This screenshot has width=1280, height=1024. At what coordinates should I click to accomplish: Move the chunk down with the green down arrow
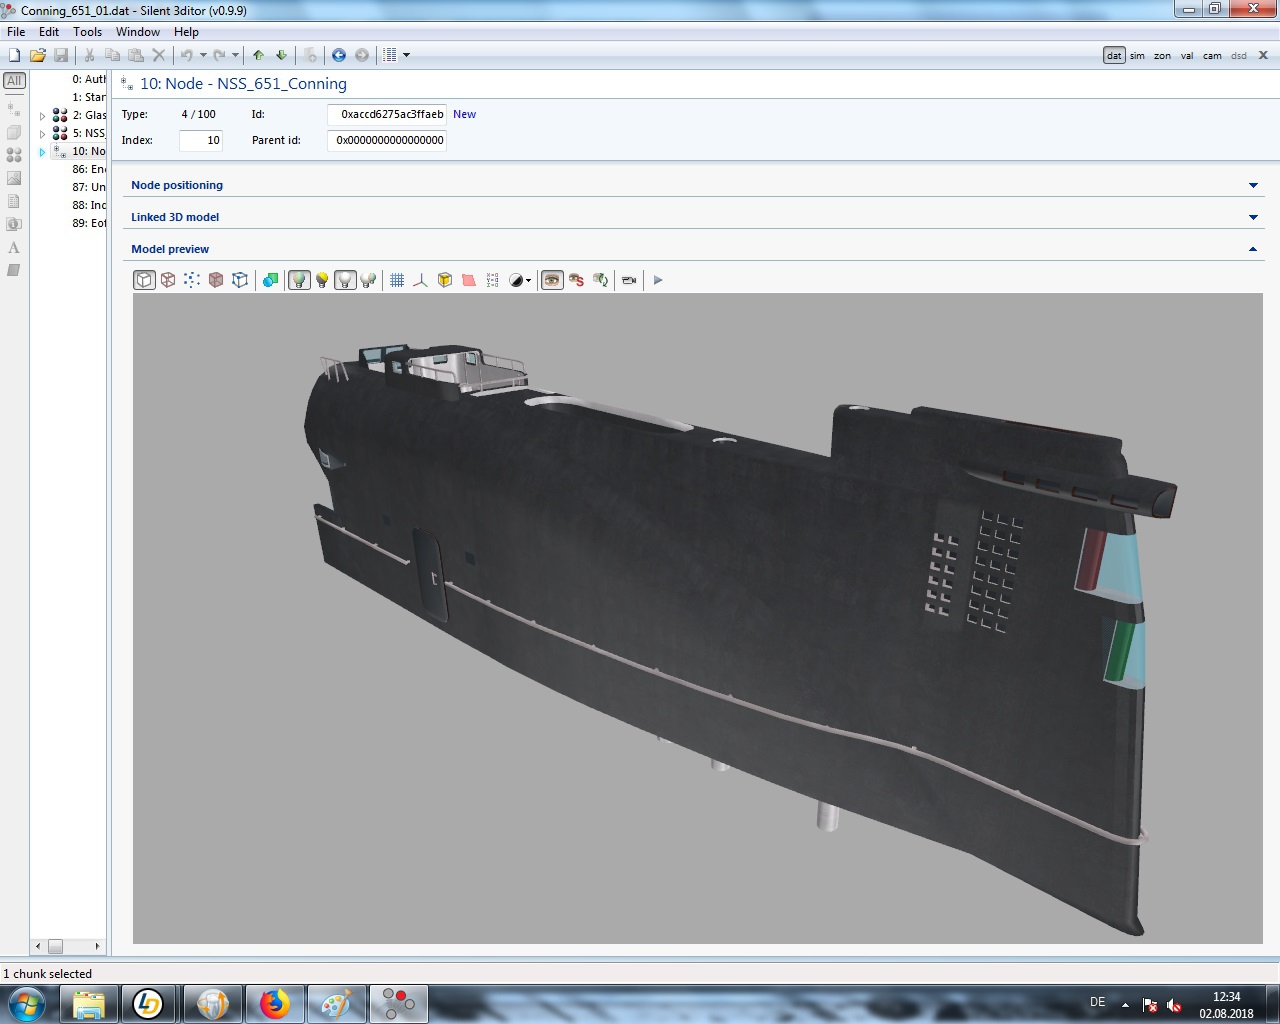(281, 55)
